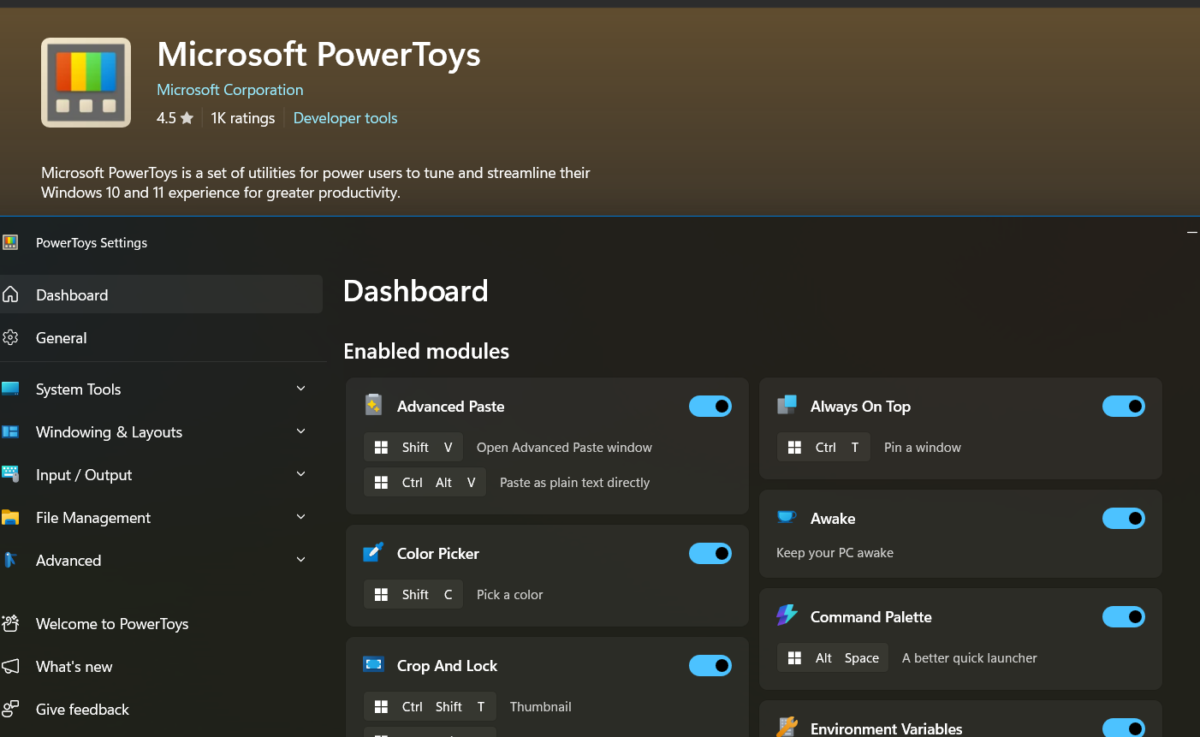Click "A better quick launcher" description
The width and height of the screenshot is (1200, 737).
click(x=969, y=658)
